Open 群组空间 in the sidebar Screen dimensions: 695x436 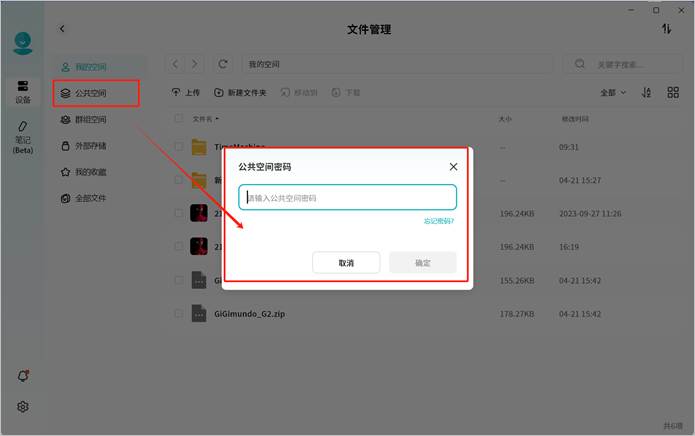[90, 120]
